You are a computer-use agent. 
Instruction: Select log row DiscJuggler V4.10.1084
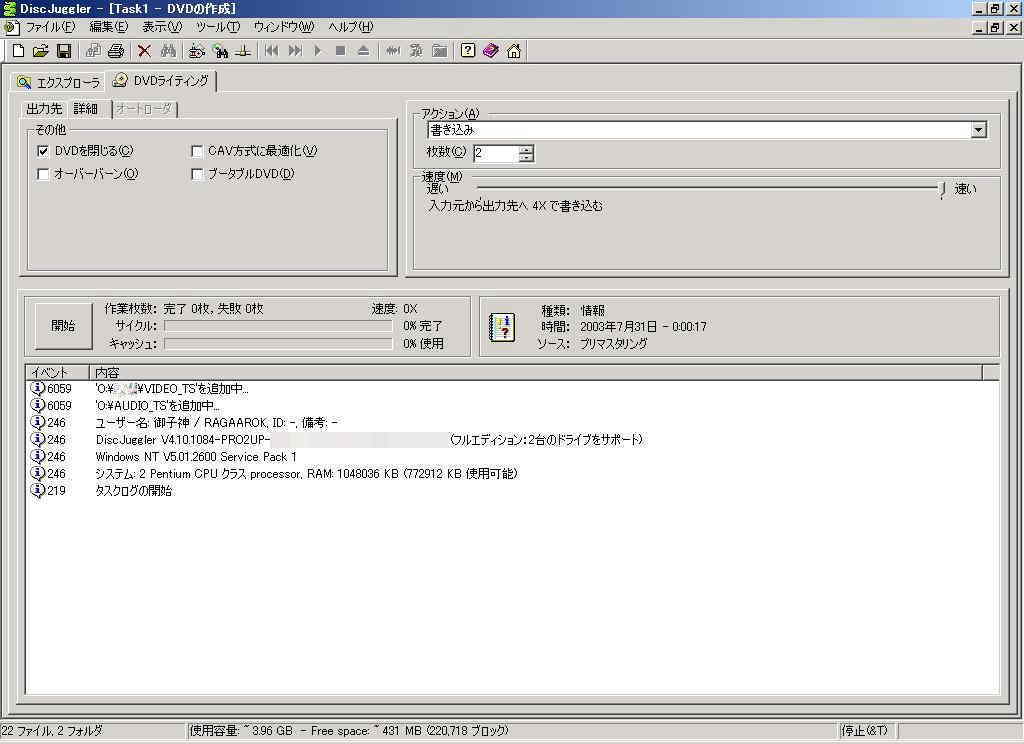512,440
